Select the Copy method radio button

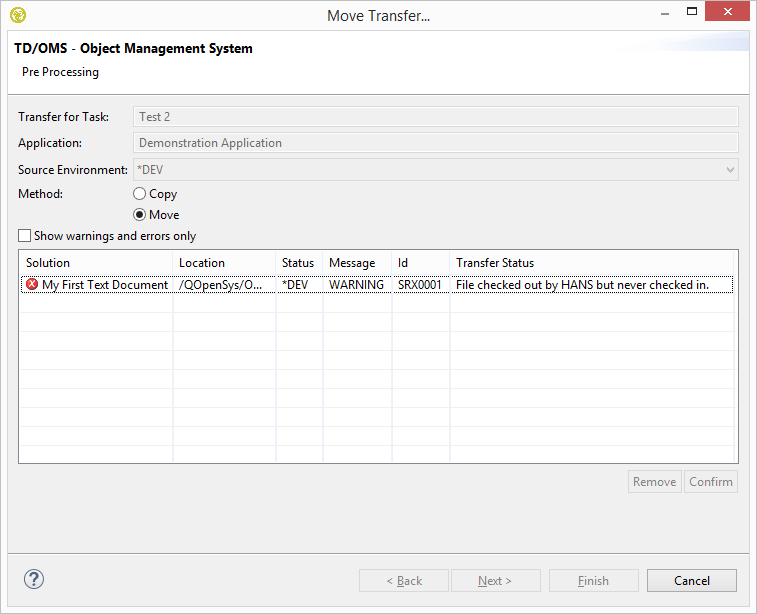click(140, 194)
